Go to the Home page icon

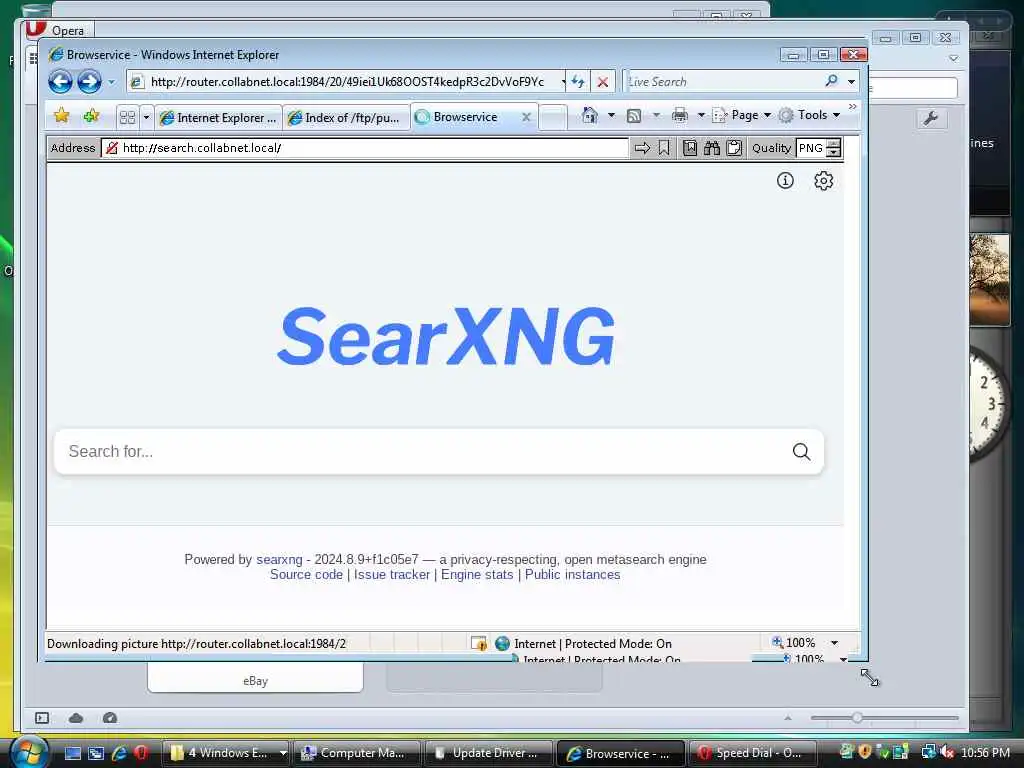[590, 116]
